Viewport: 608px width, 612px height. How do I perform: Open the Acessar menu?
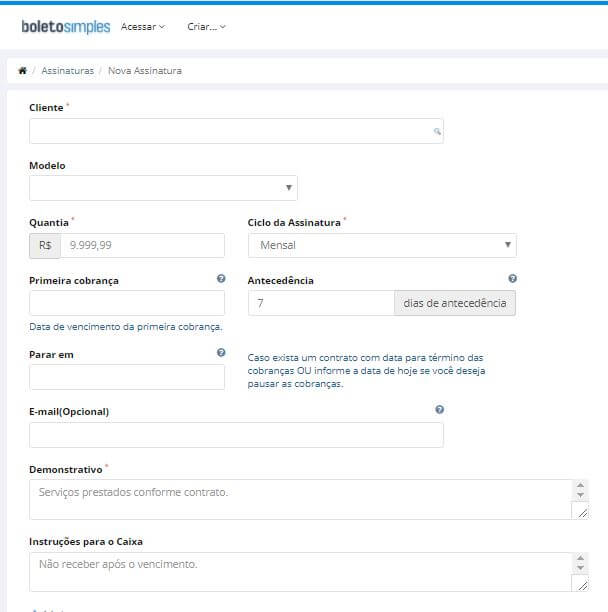coord(143,27)
